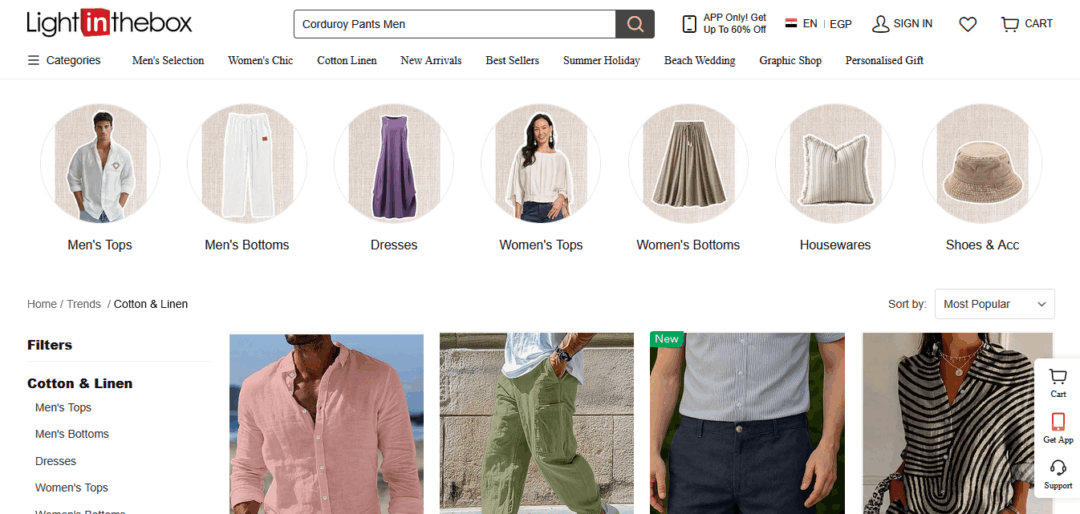Screen dimensions: 1080x514
Task: Click the search box with Corduroy Pants Men
Action: pyautogui.click(x=455, y=24)
